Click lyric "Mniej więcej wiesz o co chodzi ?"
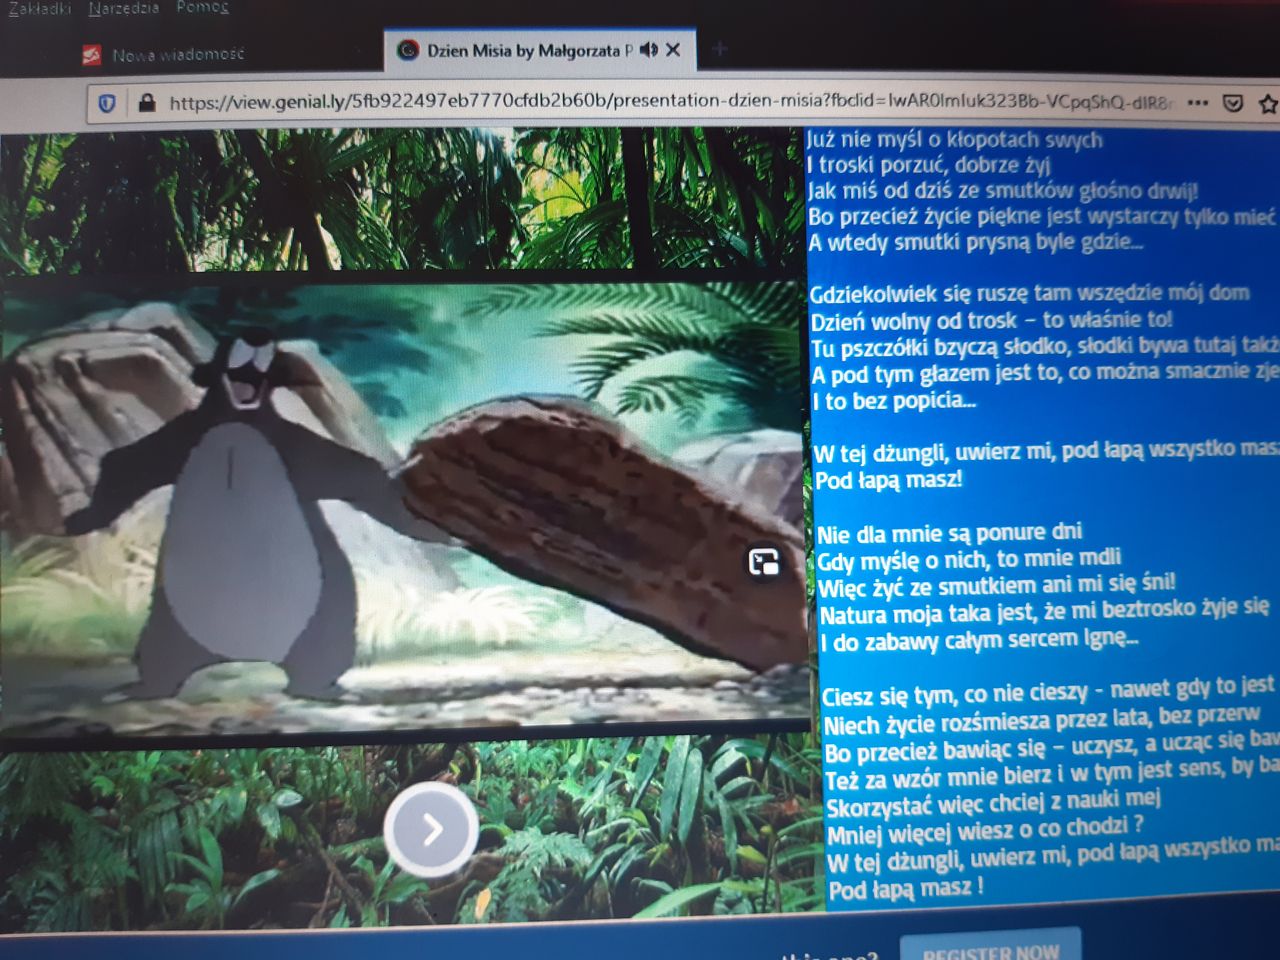Screen dimensions: 1280x960 (985, 830)
